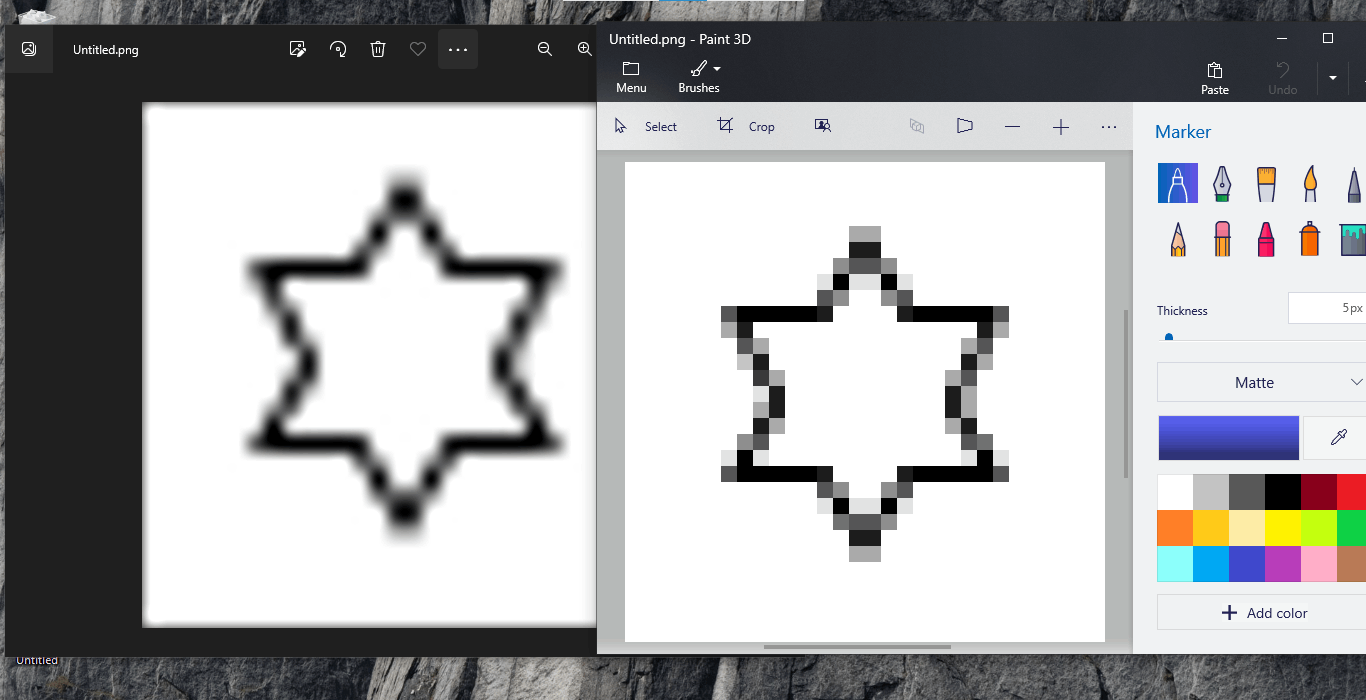Click the pixelated star on canvas

pyautogui.click(x=865, y=394)
